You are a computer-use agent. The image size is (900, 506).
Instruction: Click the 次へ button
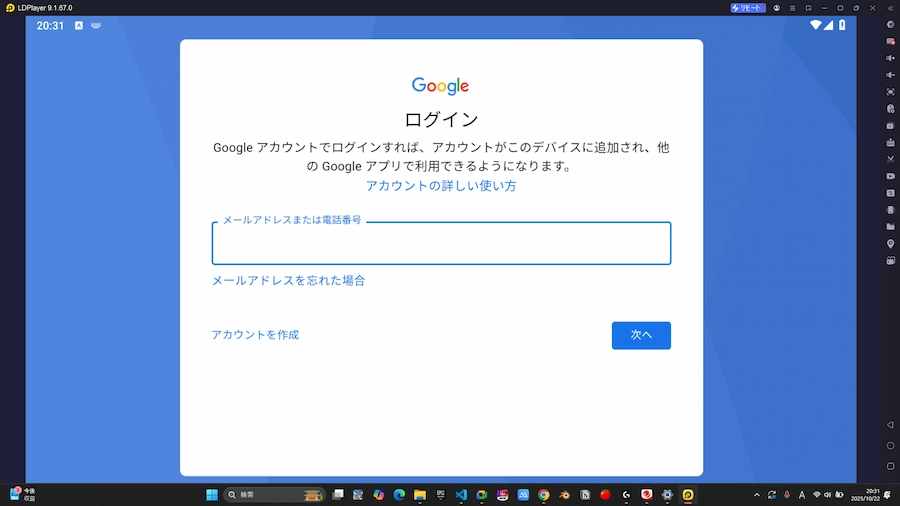(641, 336)
